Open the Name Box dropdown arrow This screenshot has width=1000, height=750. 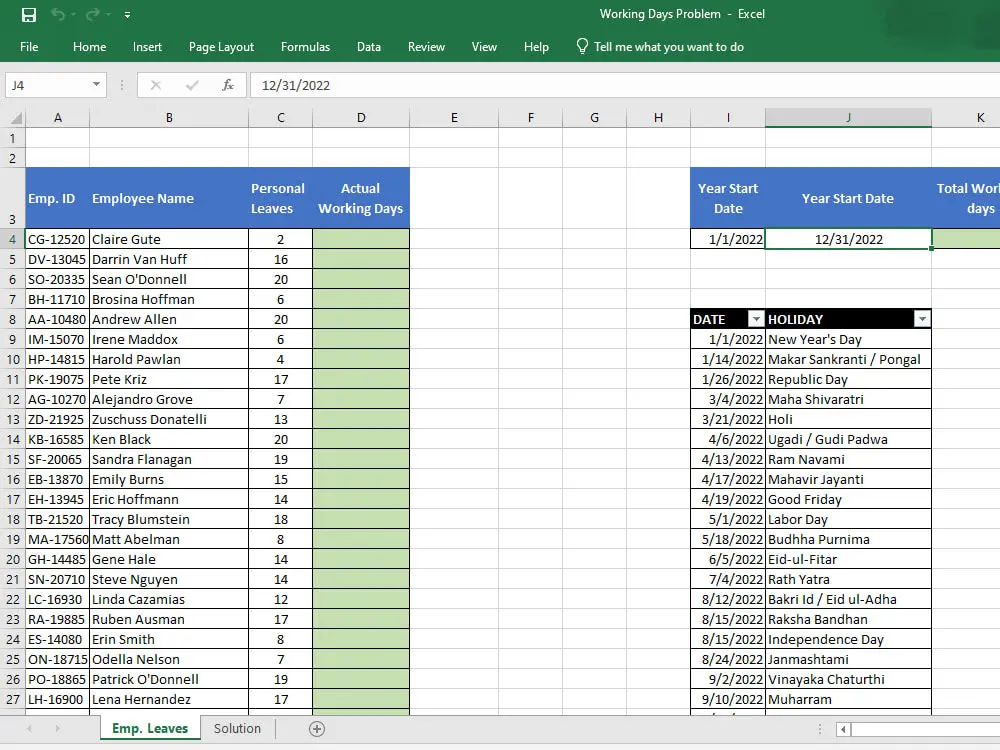tap(97, 85)
